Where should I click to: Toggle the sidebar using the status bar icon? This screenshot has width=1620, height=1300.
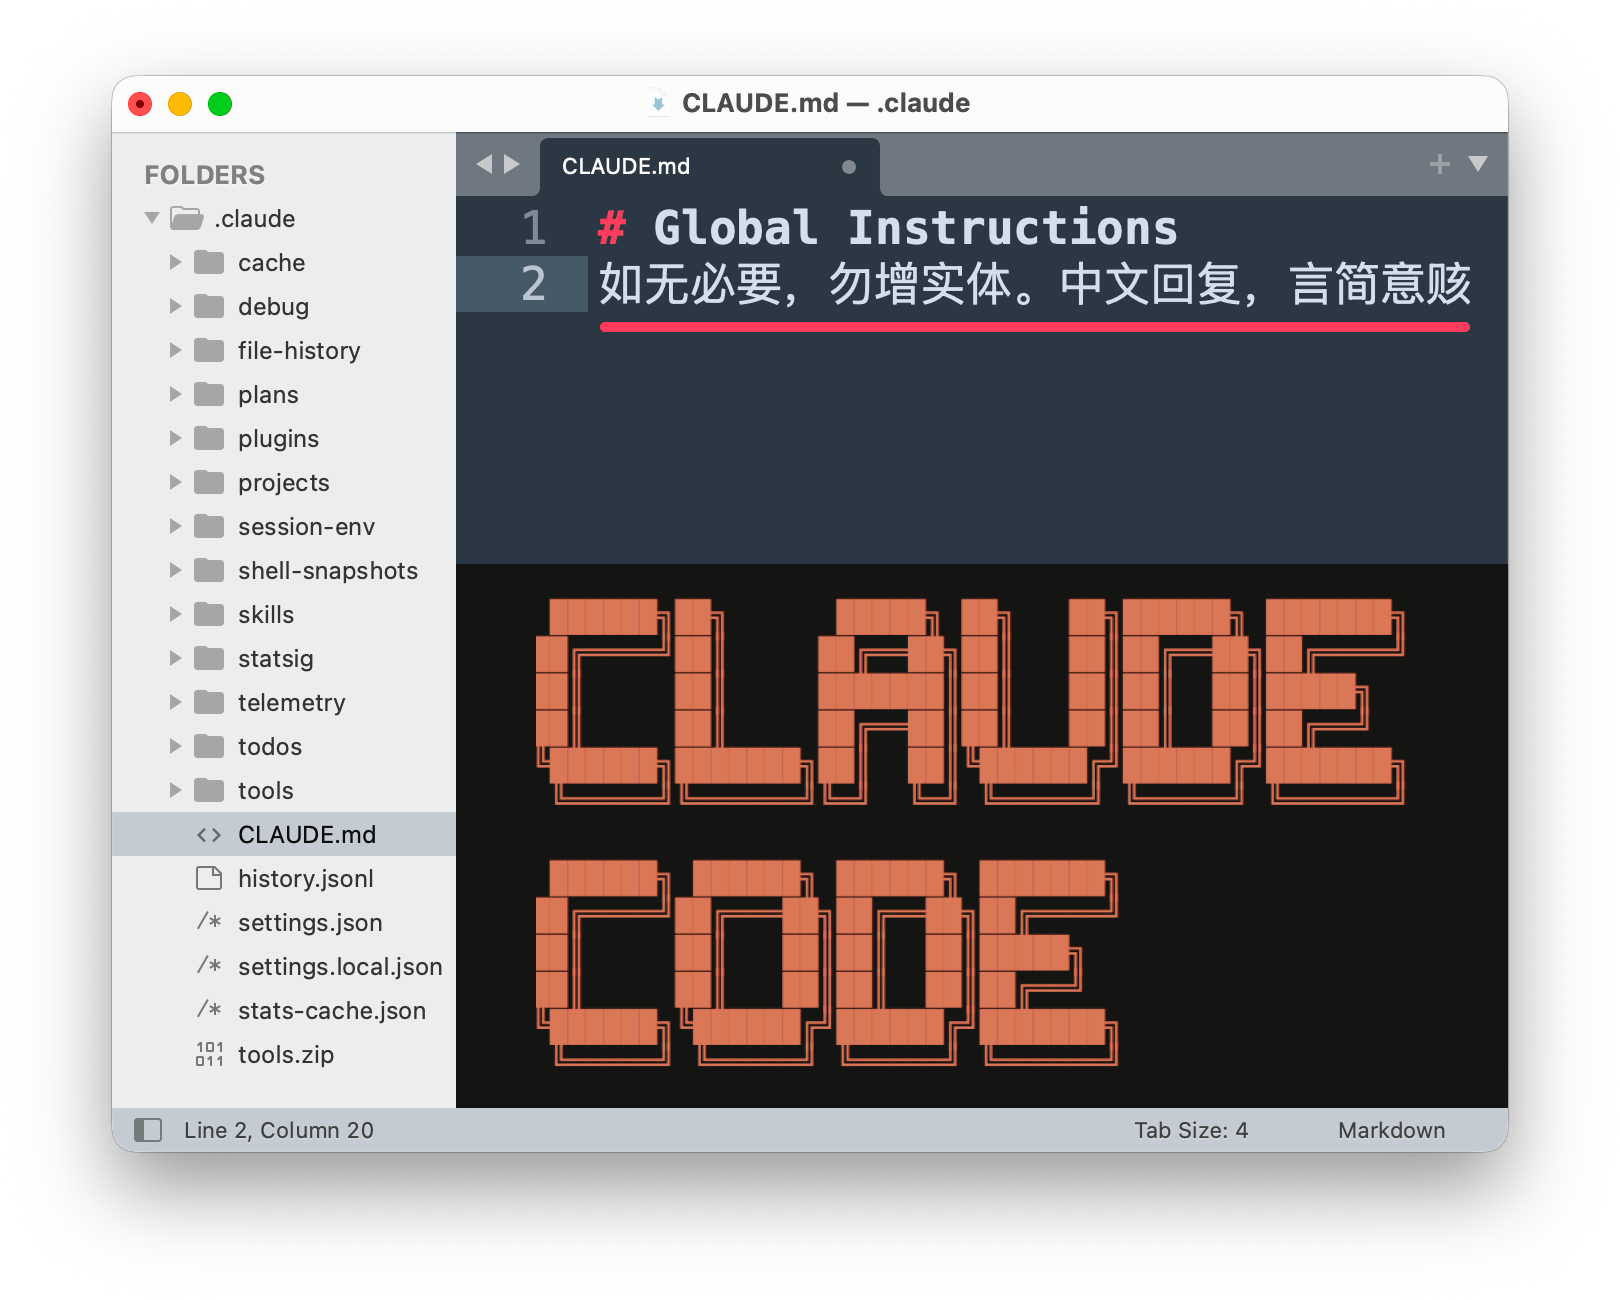tap(148, 1130)
